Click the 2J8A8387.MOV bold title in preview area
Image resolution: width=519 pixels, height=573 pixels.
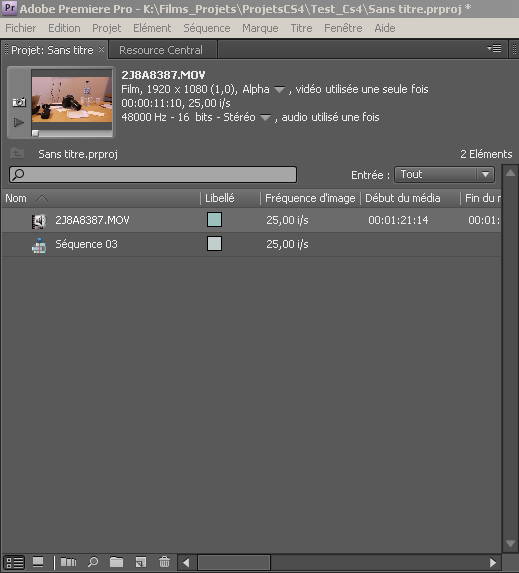tap(163, 75)
